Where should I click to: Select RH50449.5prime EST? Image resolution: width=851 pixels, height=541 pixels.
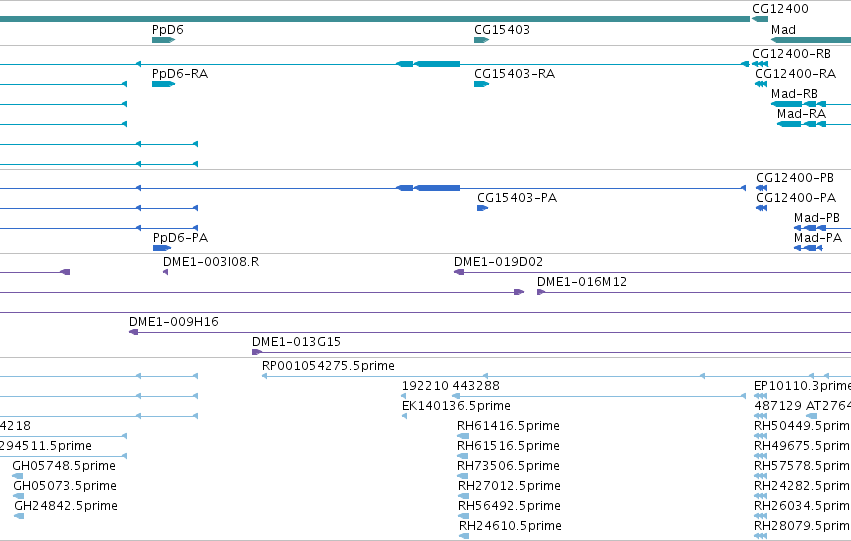[760, 436]
